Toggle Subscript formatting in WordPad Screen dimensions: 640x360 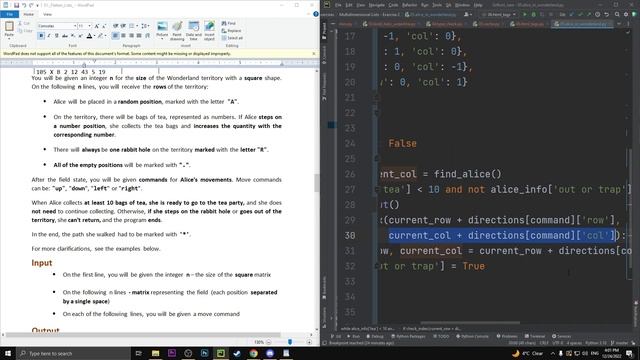pyautogui.click(x=73, y=36)
